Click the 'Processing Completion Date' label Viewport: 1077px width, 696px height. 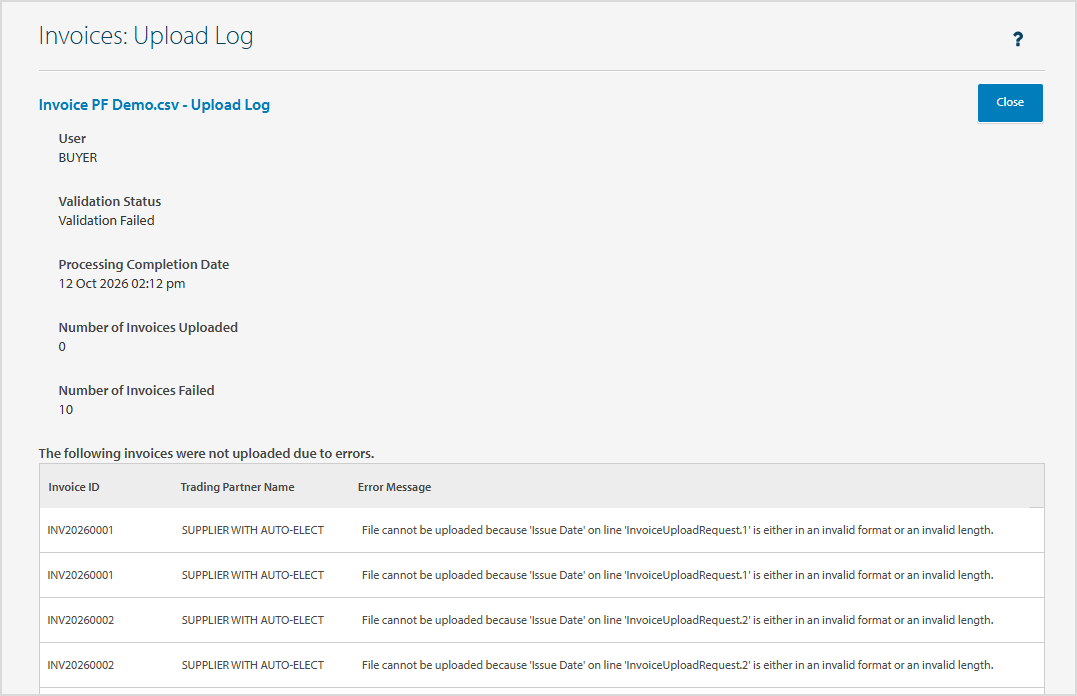point(144,265)
